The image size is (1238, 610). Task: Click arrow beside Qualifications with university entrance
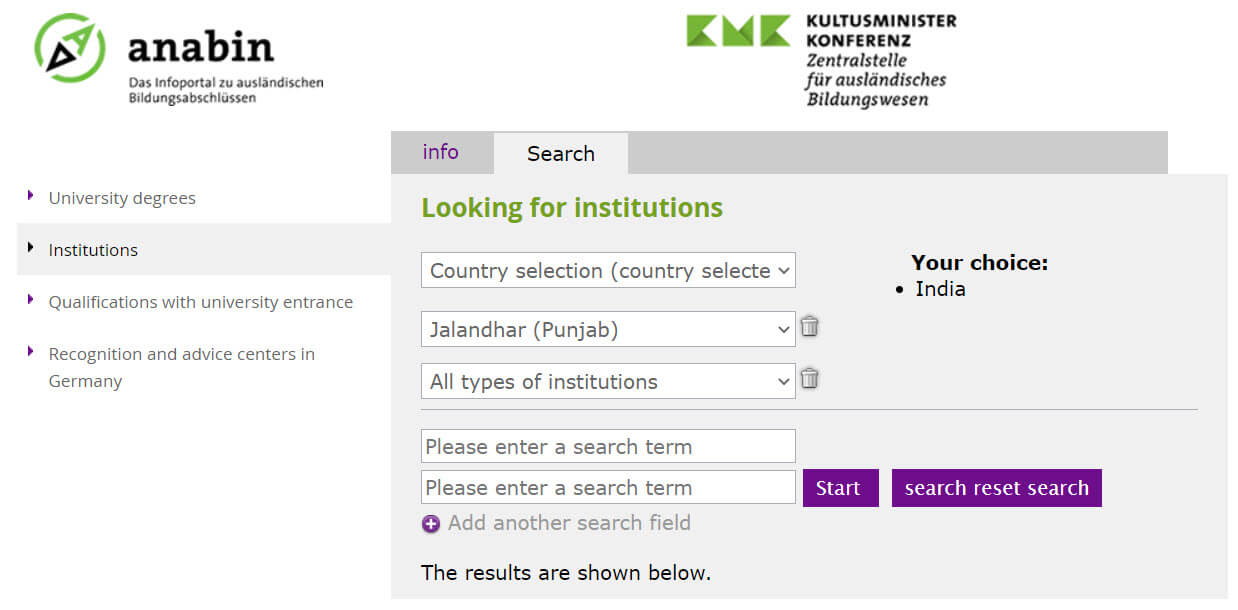pyautogui.click(x=31, y=299)
